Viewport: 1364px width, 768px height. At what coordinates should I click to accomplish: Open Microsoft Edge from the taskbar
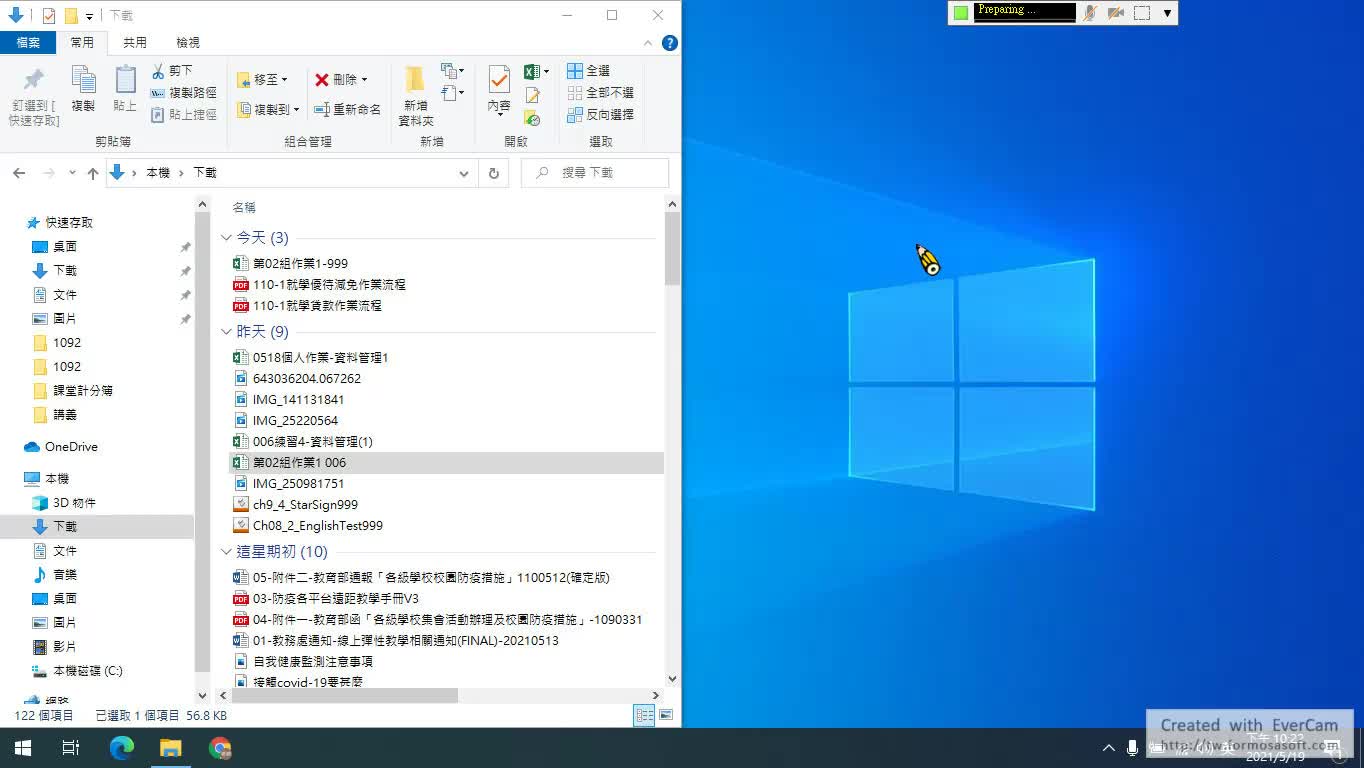(121, 748)
